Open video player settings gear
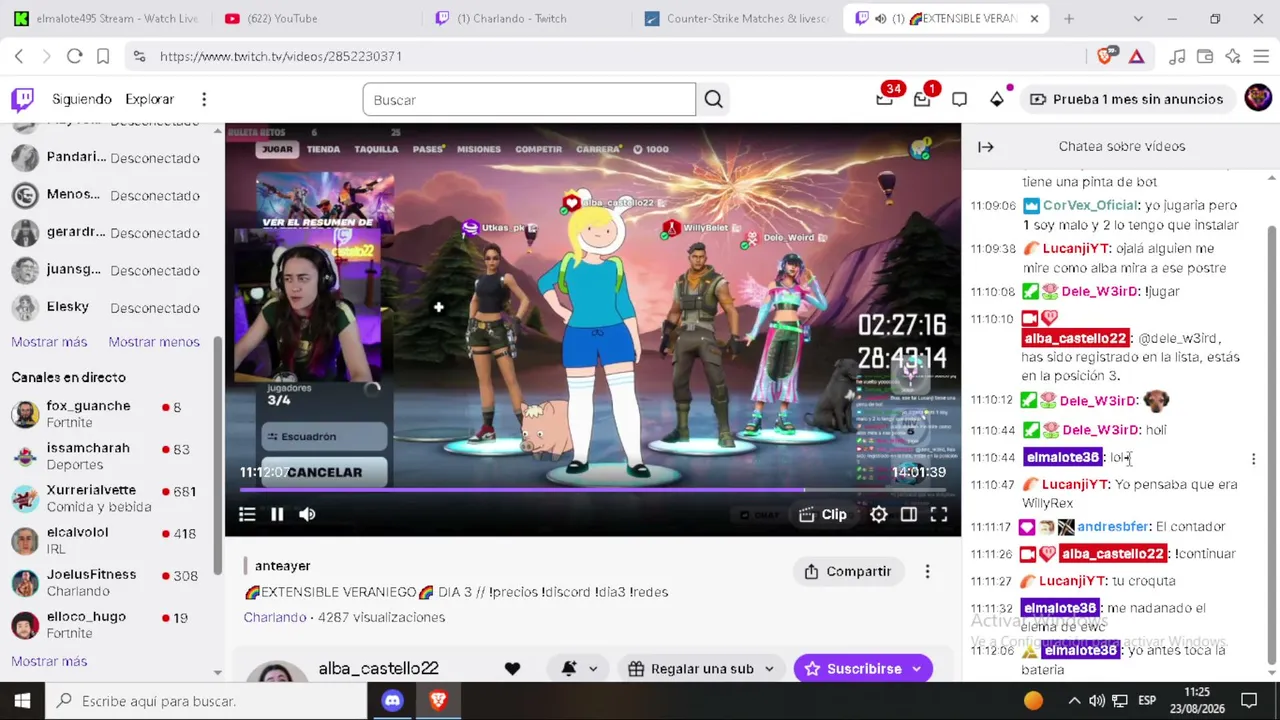Image resolution: width=1280 pixels, height=720 pixels. 878,514
